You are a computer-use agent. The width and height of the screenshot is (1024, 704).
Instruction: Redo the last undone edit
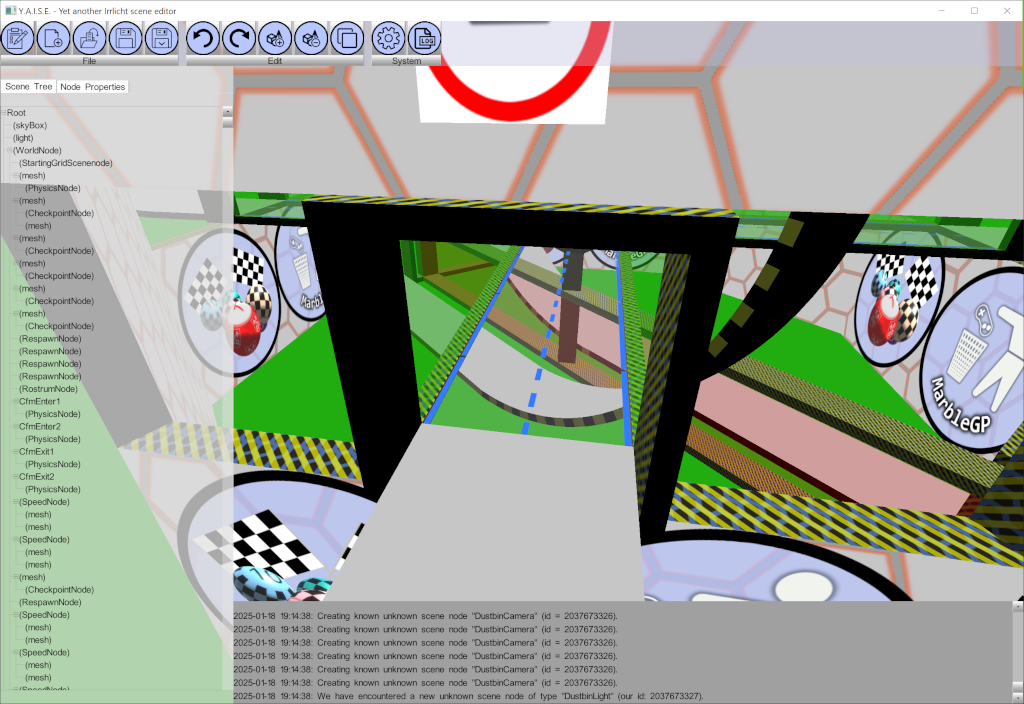click(x=239, y=39)
